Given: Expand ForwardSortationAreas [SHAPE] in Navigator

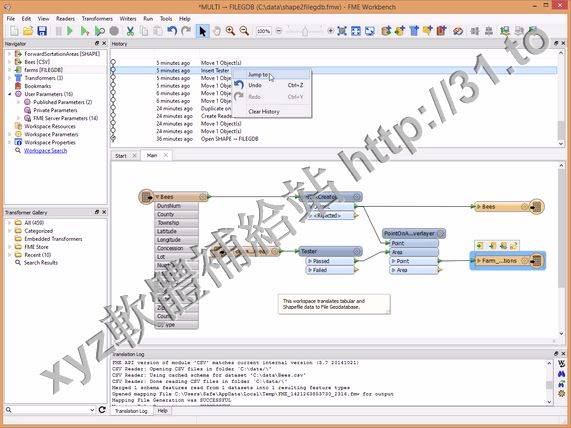Looking at the screenshot, I should pos(9,54).
